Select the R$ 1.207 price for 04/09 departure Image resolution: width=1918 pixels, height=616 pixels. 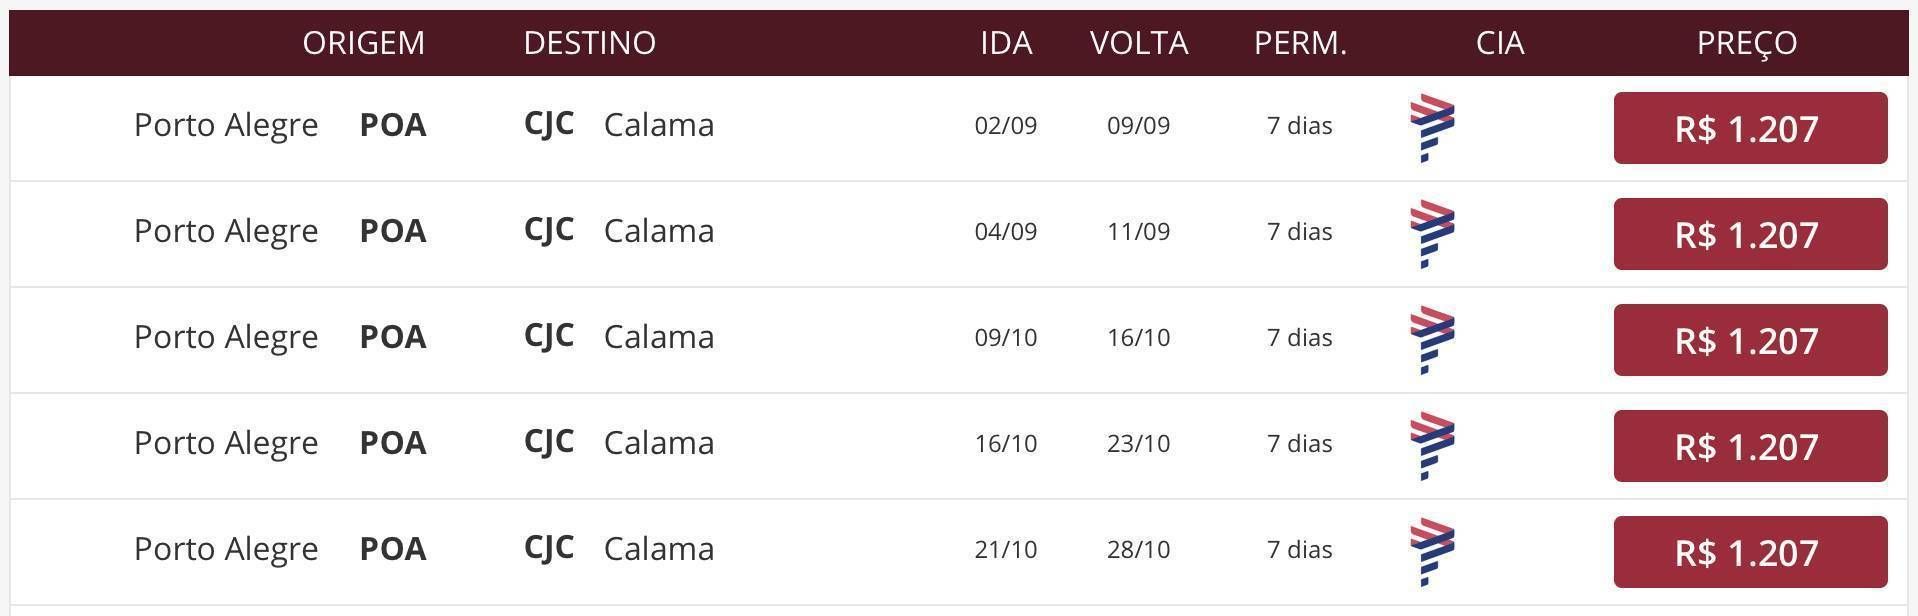click(x=1750, y=234)
